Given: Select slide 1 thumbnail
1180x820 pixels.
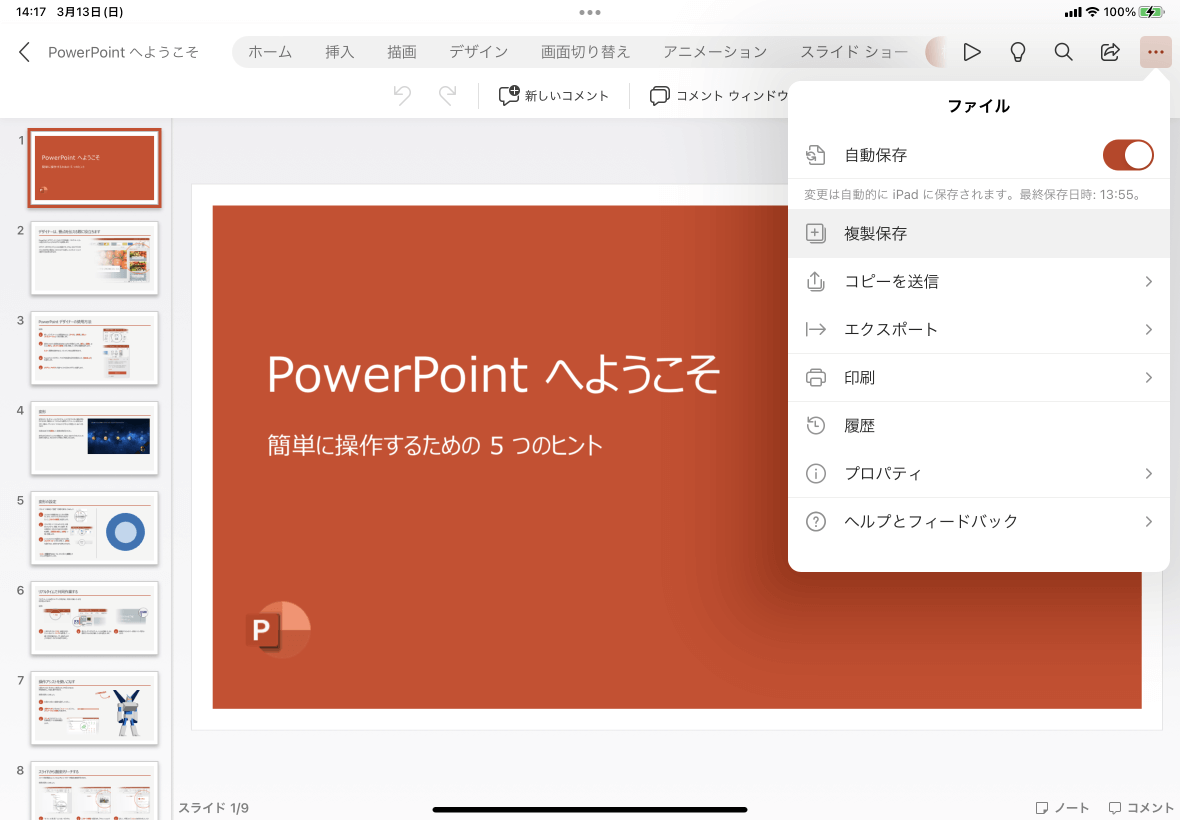Looking at the screenshot, I should tap(94, 168).
